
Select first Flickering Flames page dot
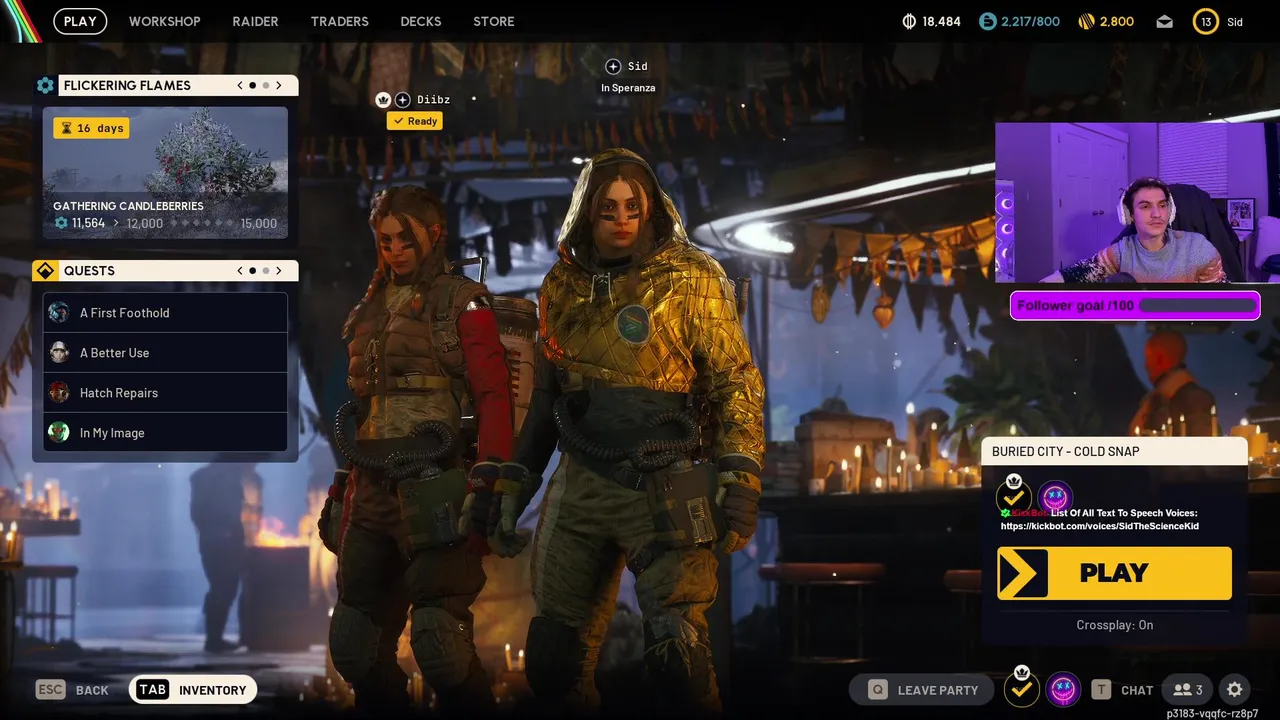[x=252, y=85]
